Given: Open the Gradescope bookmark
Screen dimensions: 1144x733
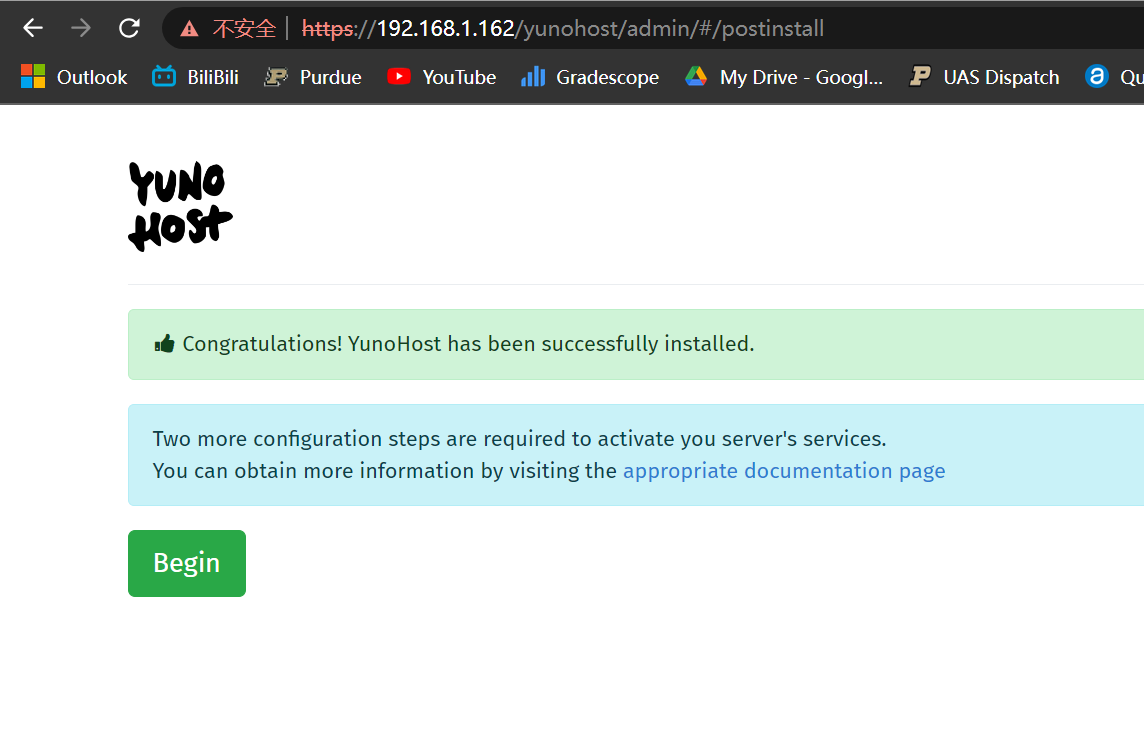Looking at the screenshot, I should [x=590, y=77].
